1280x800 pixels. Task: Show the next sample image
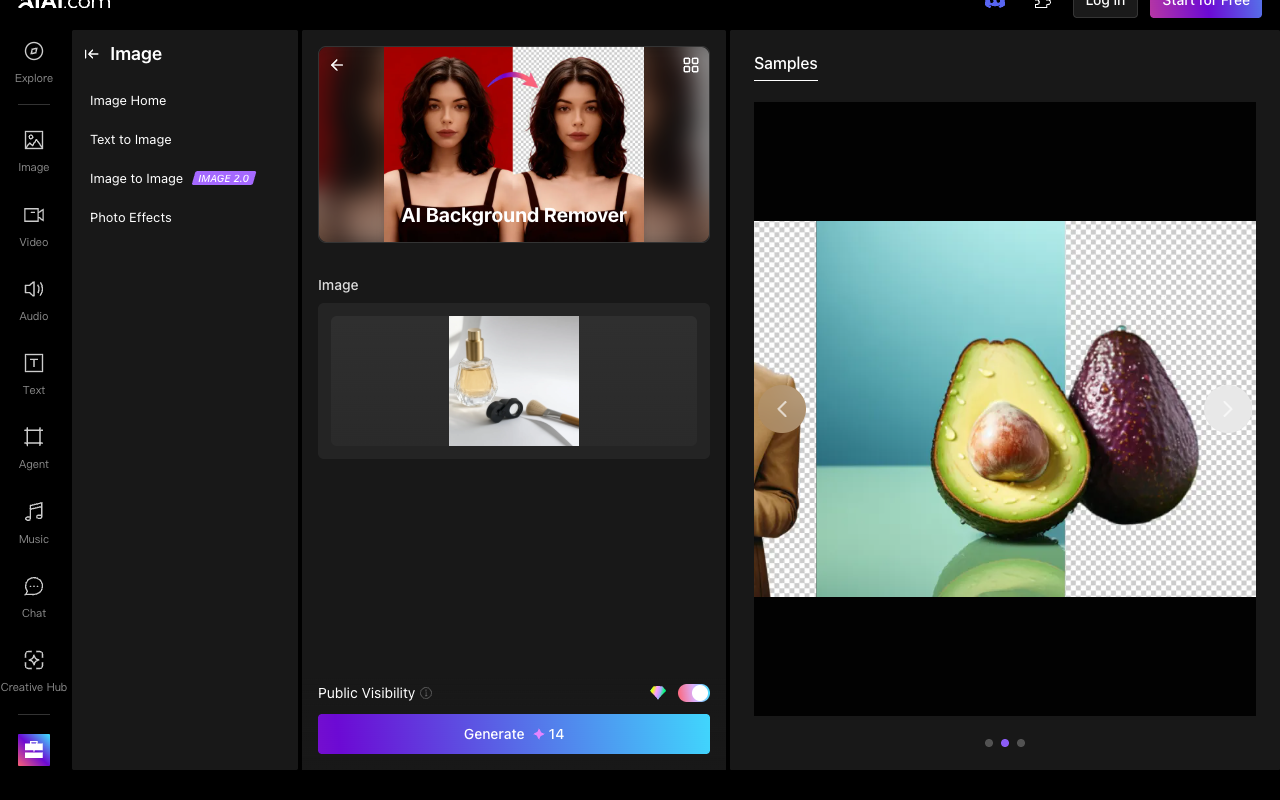1228,409
